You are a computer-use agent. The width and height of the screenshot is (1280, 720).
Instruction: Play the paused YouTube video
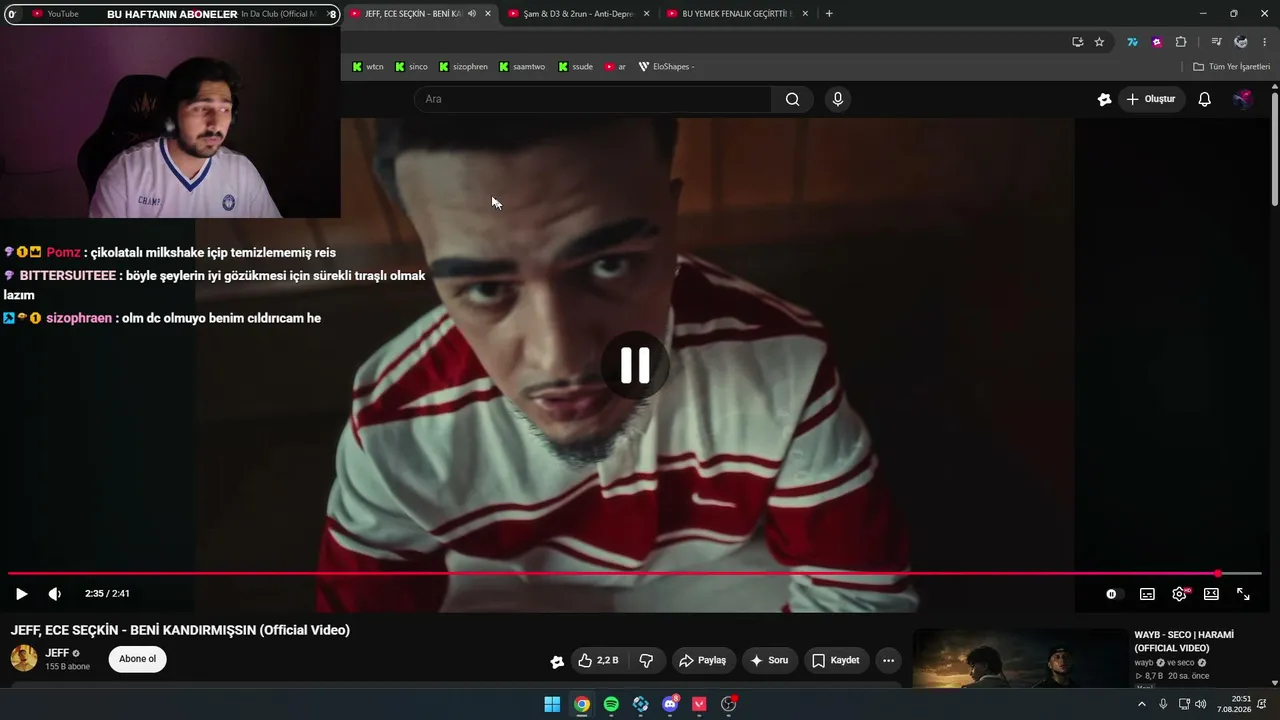21,594
